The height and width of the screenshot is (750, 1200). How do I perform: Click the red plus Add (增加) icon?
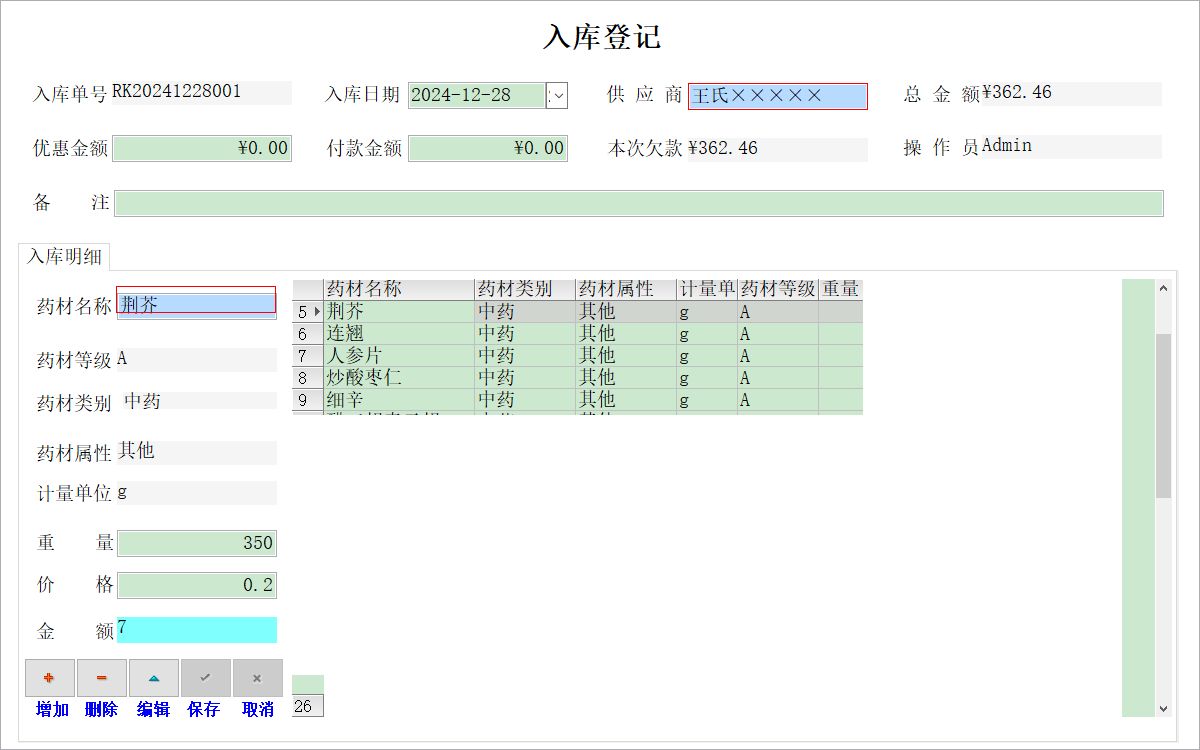pyautogui.click(x=50, y=678)
